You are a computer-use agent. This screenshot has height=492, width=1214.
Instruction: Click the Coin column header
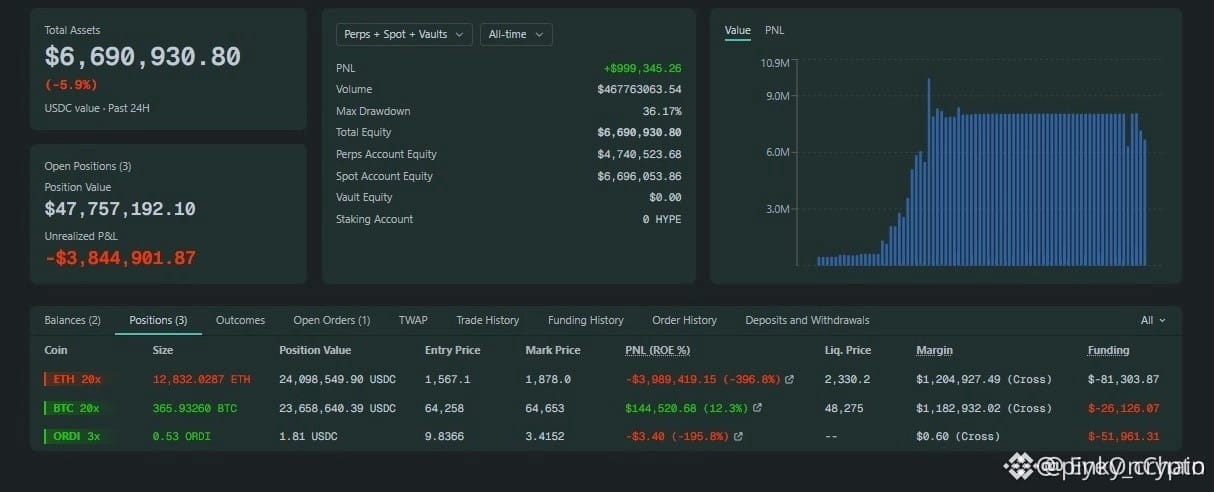coord(56,350)
